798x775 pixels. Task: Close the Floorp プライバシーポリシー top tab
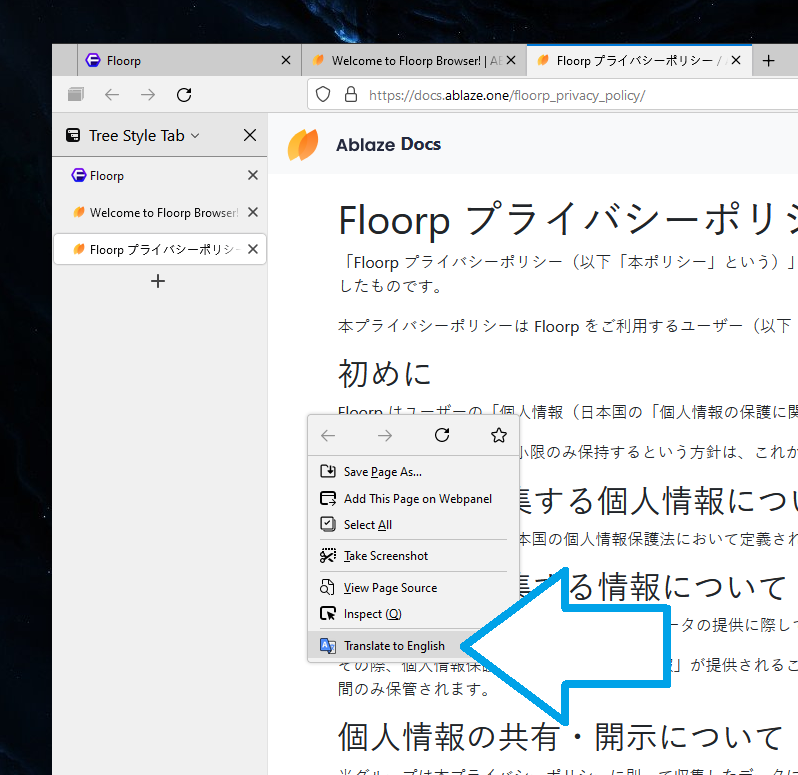click(x=736, y=61)
